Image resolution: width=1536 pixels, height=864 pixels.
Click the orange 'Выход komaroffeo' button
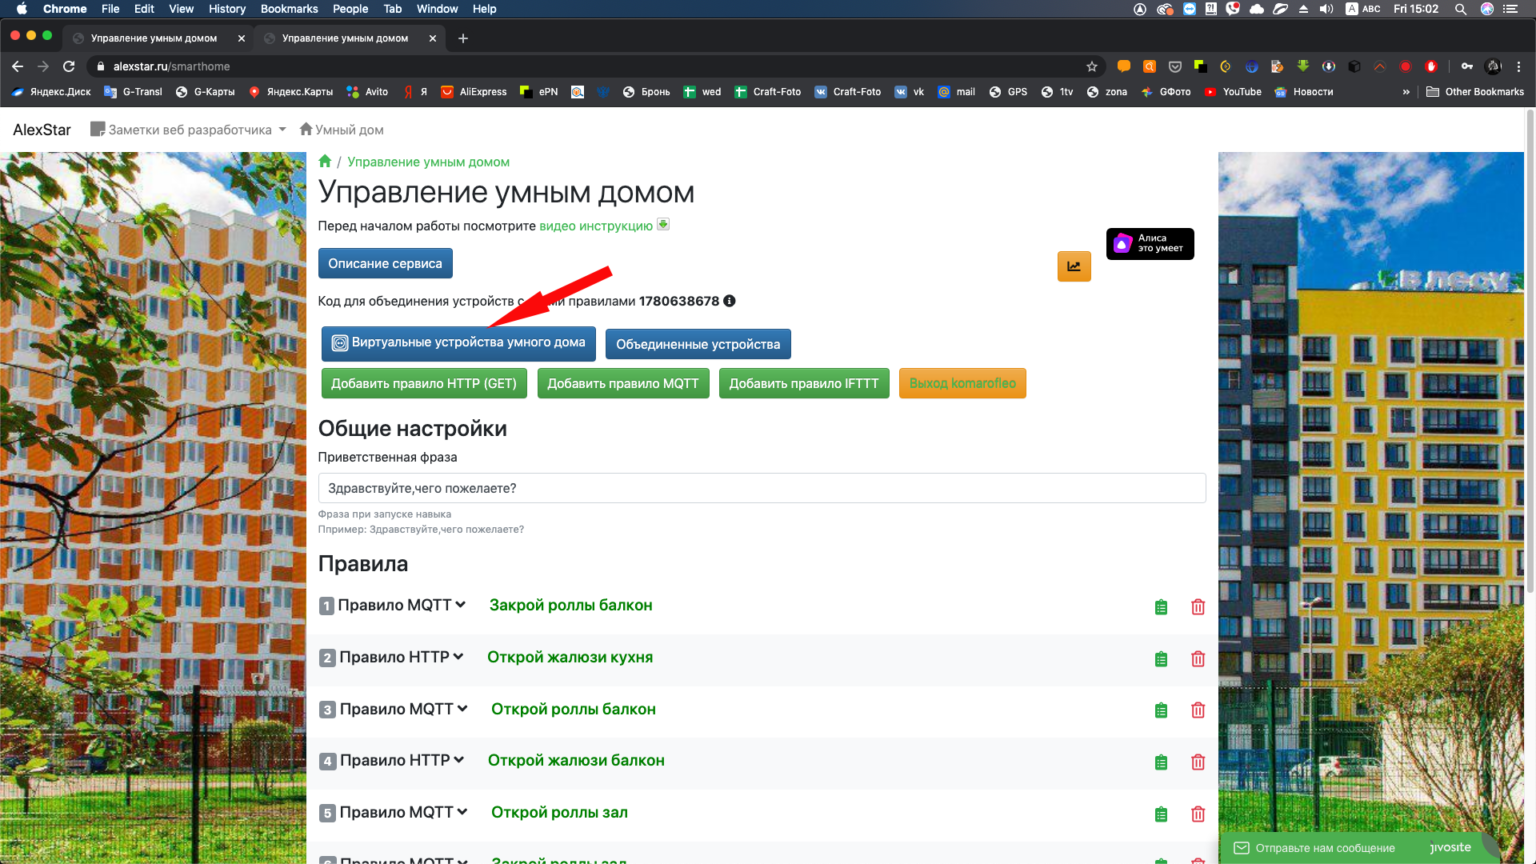pyautogui.click(x=962, y=383)
